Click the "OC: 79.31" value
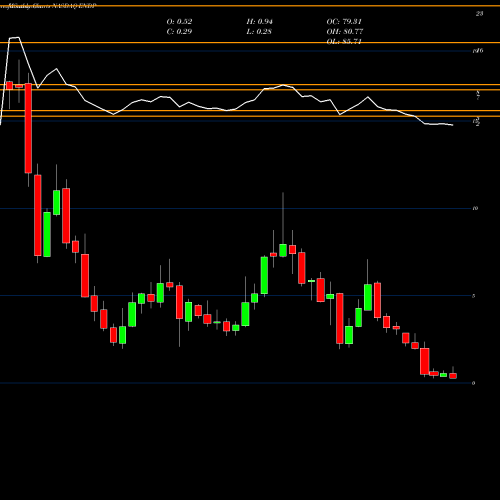Viewport: 500px width, 500px height. [344, 22]
